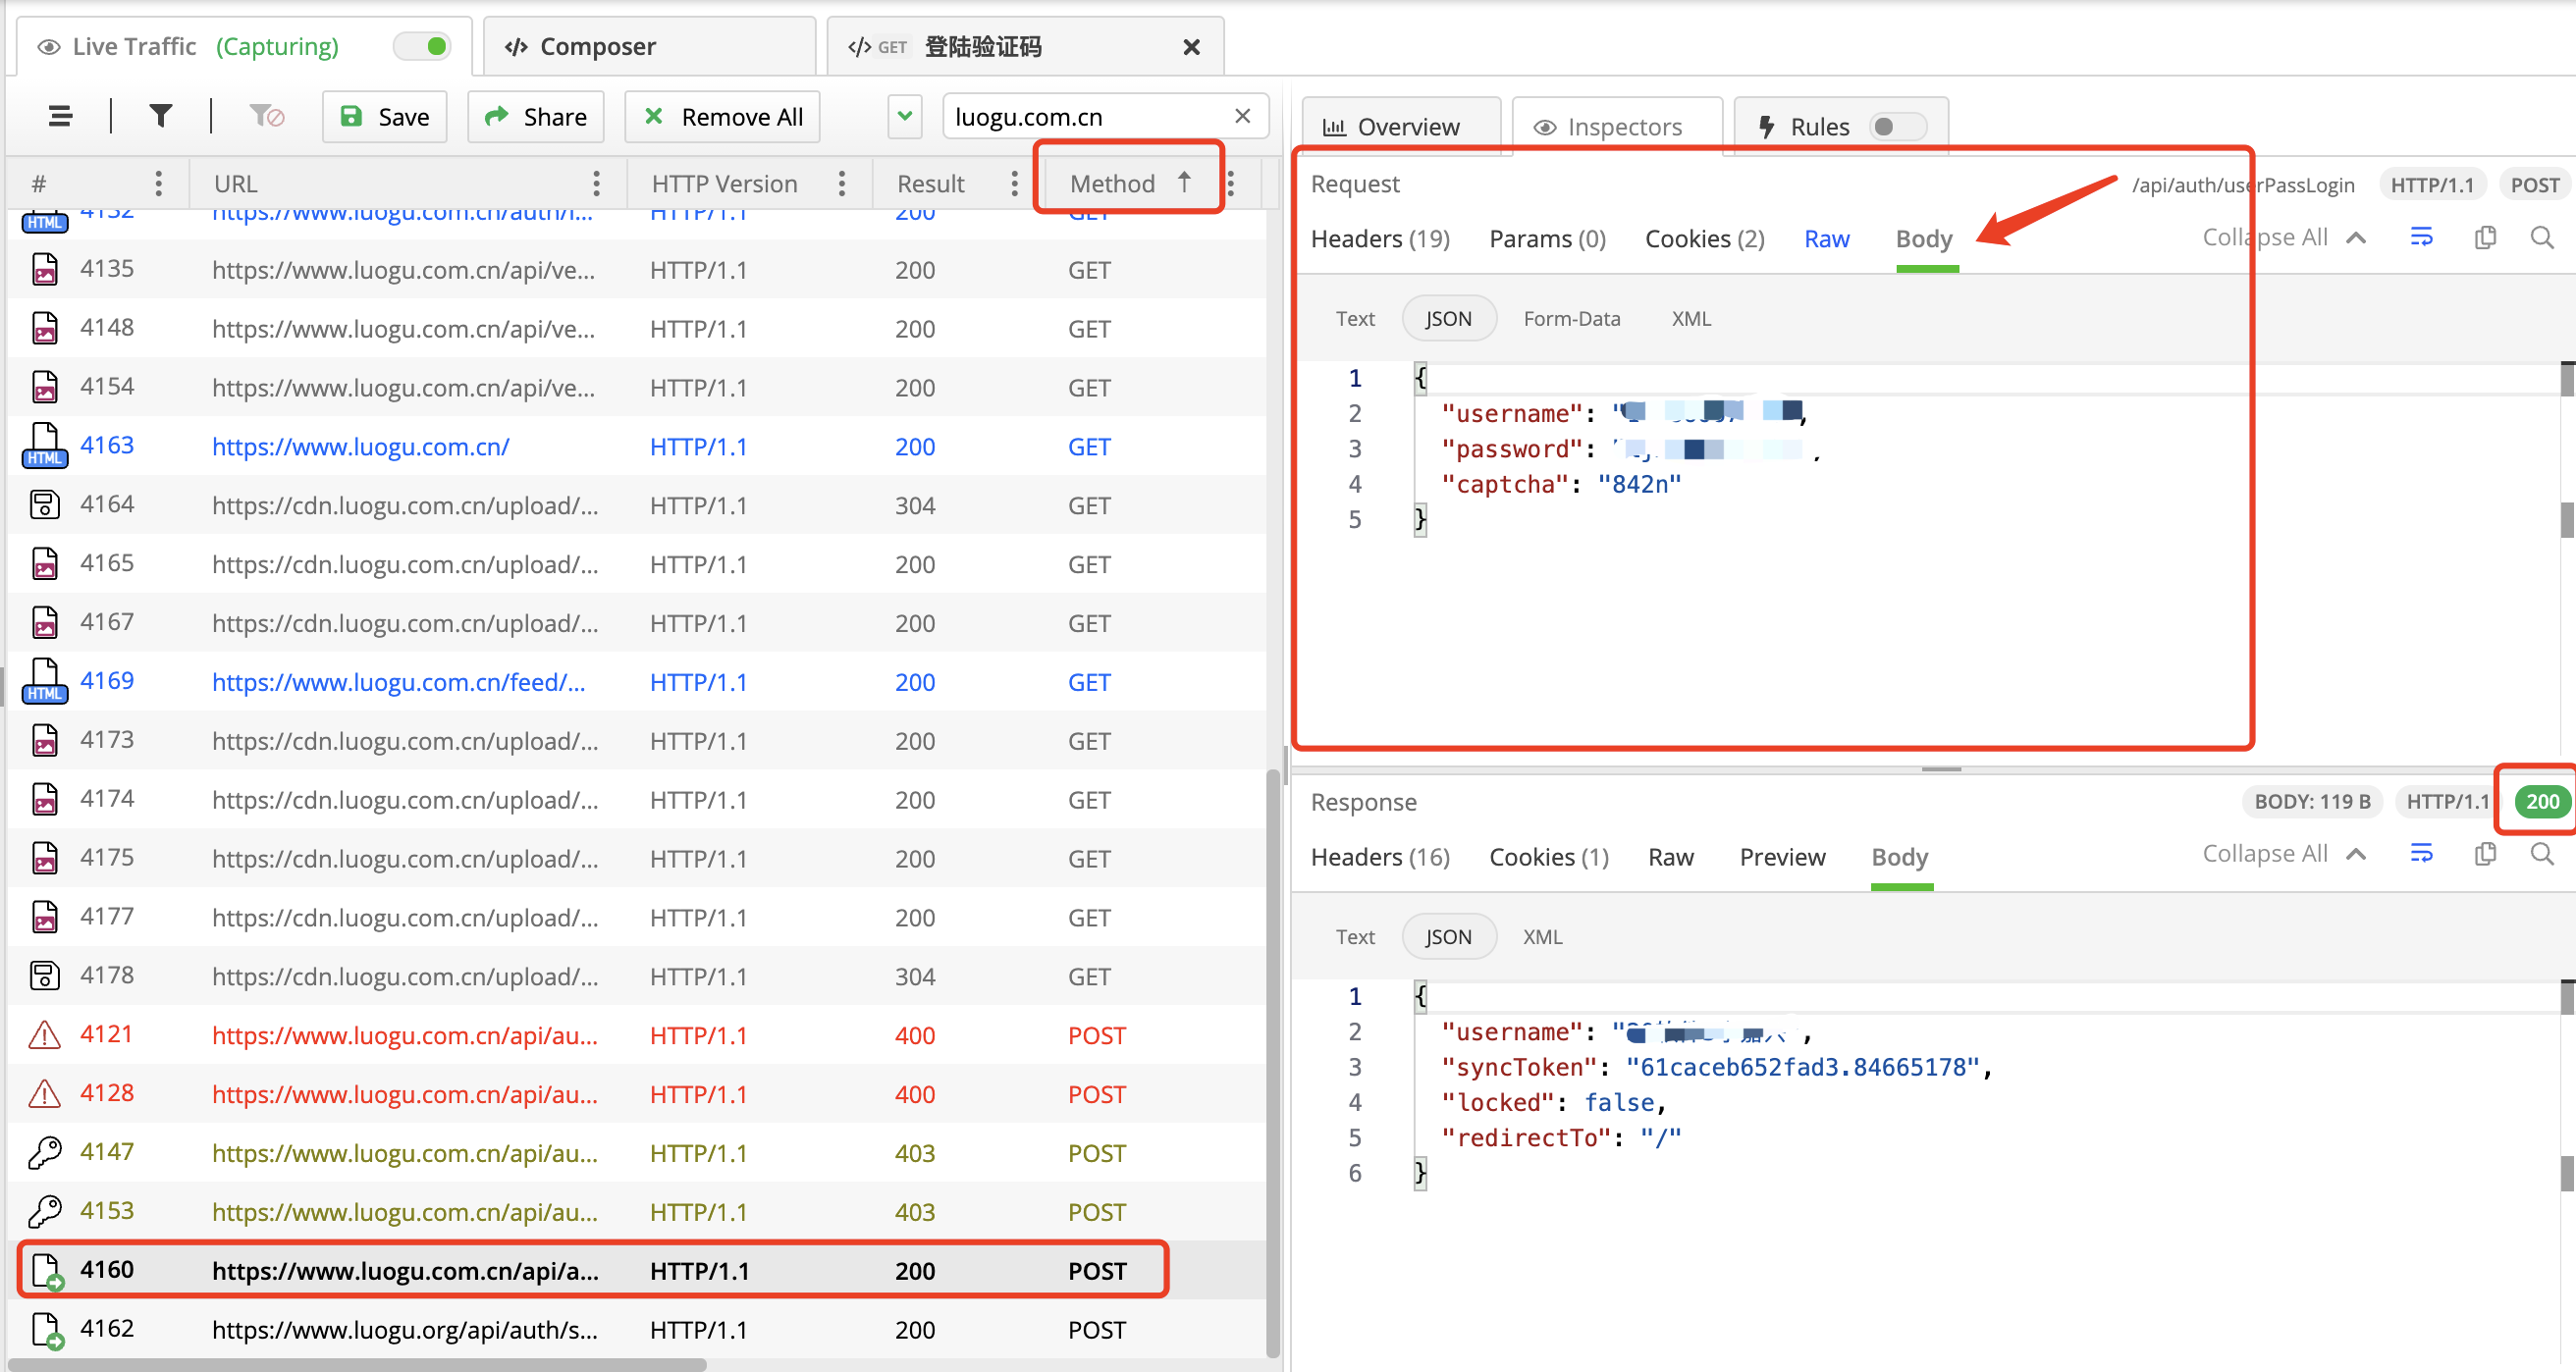
Task: Switch to the Composer tab
Action: 597,46
